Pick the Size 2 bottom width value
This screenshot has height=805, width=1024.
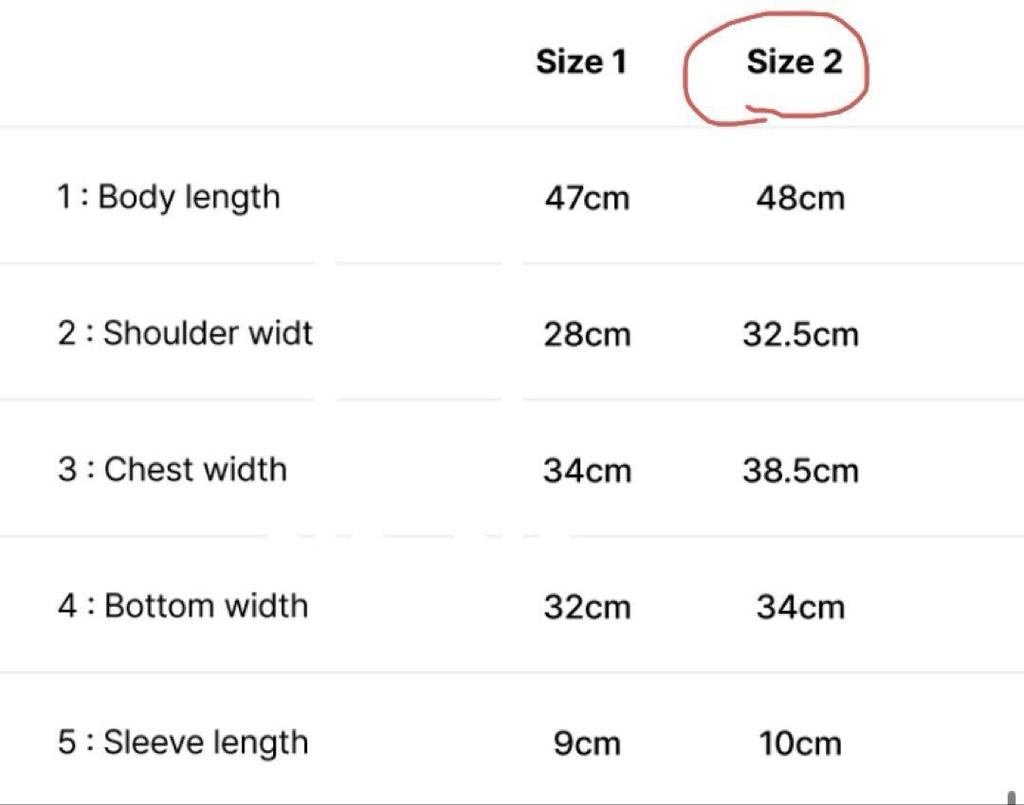pyautogui.click(x=800, y=607)
